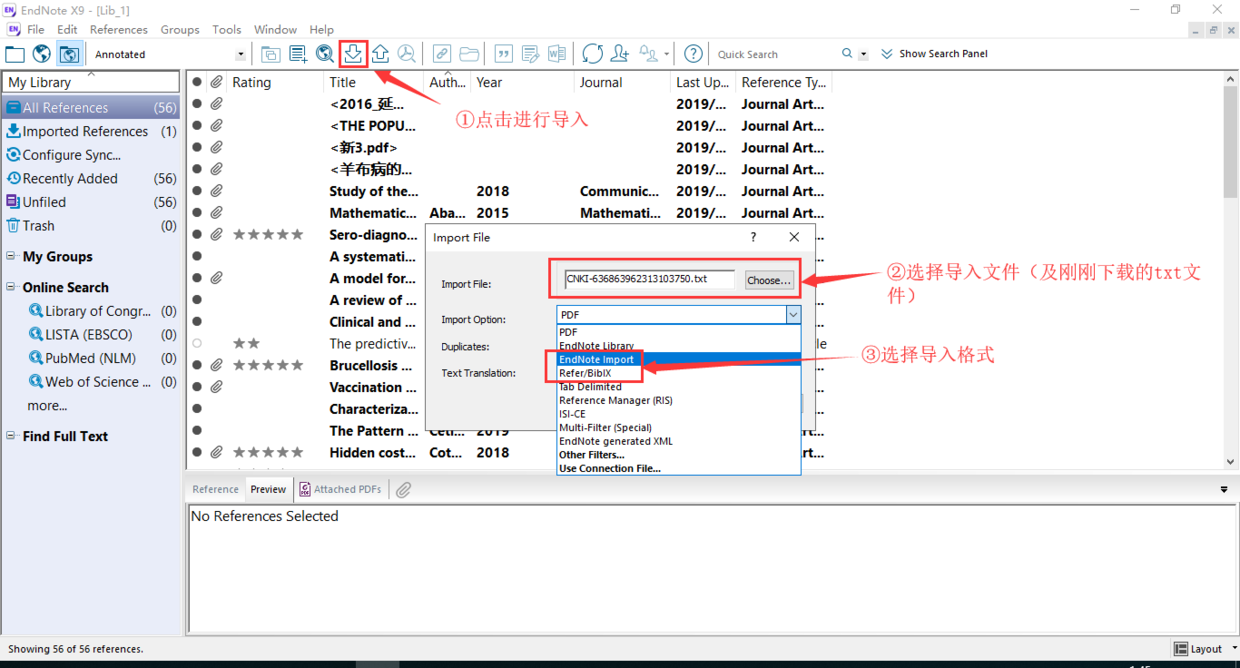
Task: Click Sync Library circular arrows icon
Action: (593, 54)
